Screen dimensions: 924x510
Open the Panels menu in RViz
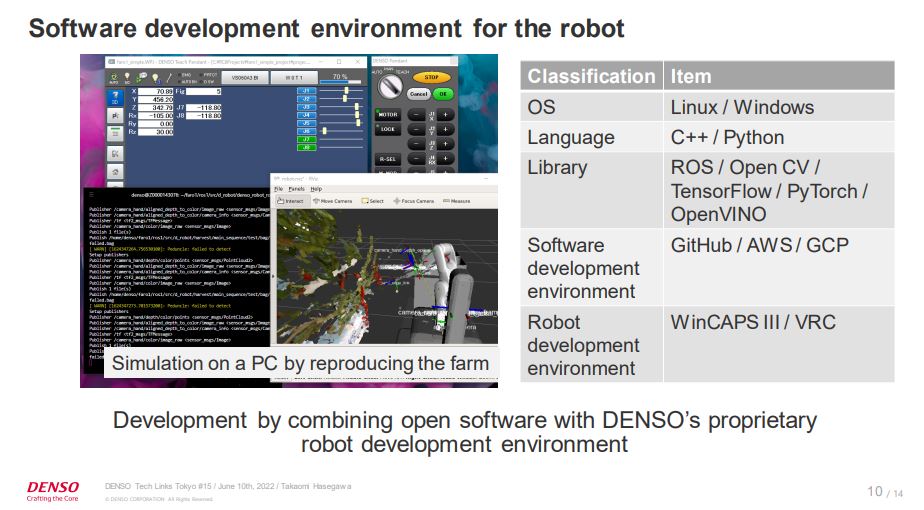pyautogui.click(x=296, y=188)
